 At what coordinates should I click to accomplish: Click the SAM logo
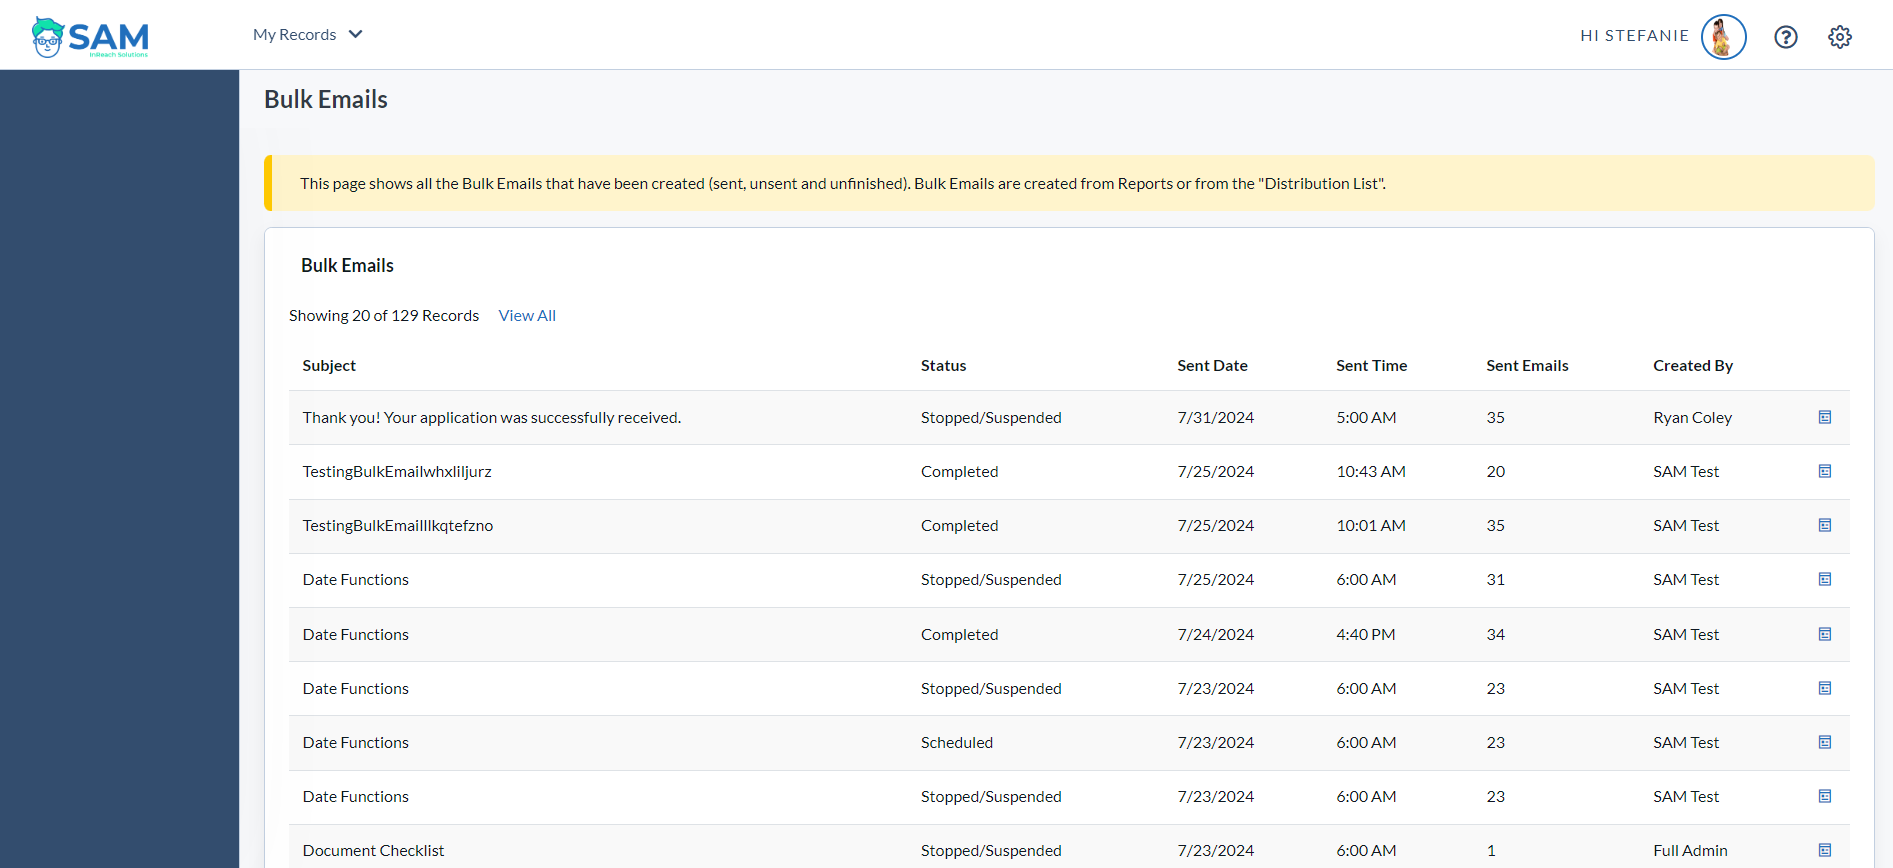(90, 37)
